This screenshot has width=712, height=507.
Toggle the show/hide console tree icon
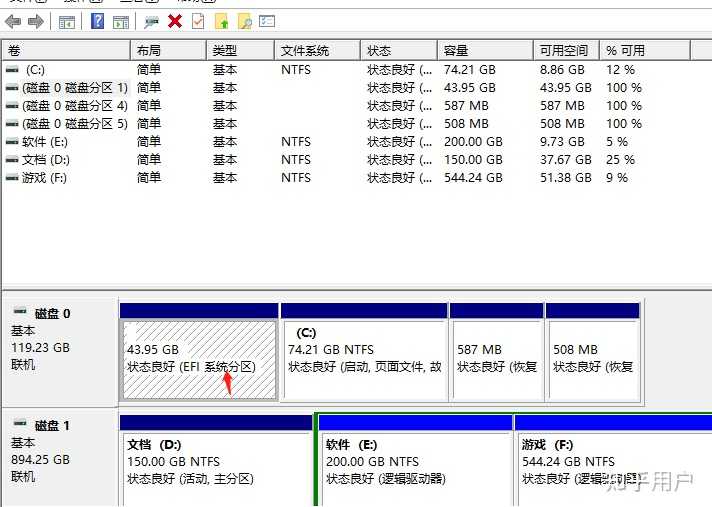[67, 22]
